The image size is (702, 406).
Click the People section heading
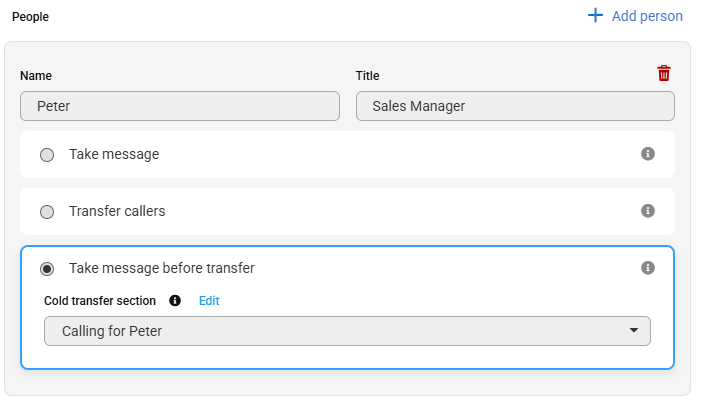30,17
